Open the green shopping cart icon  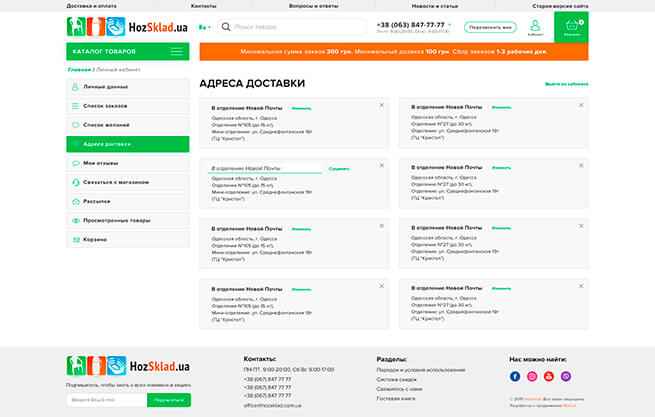click(x=571, y=27)
